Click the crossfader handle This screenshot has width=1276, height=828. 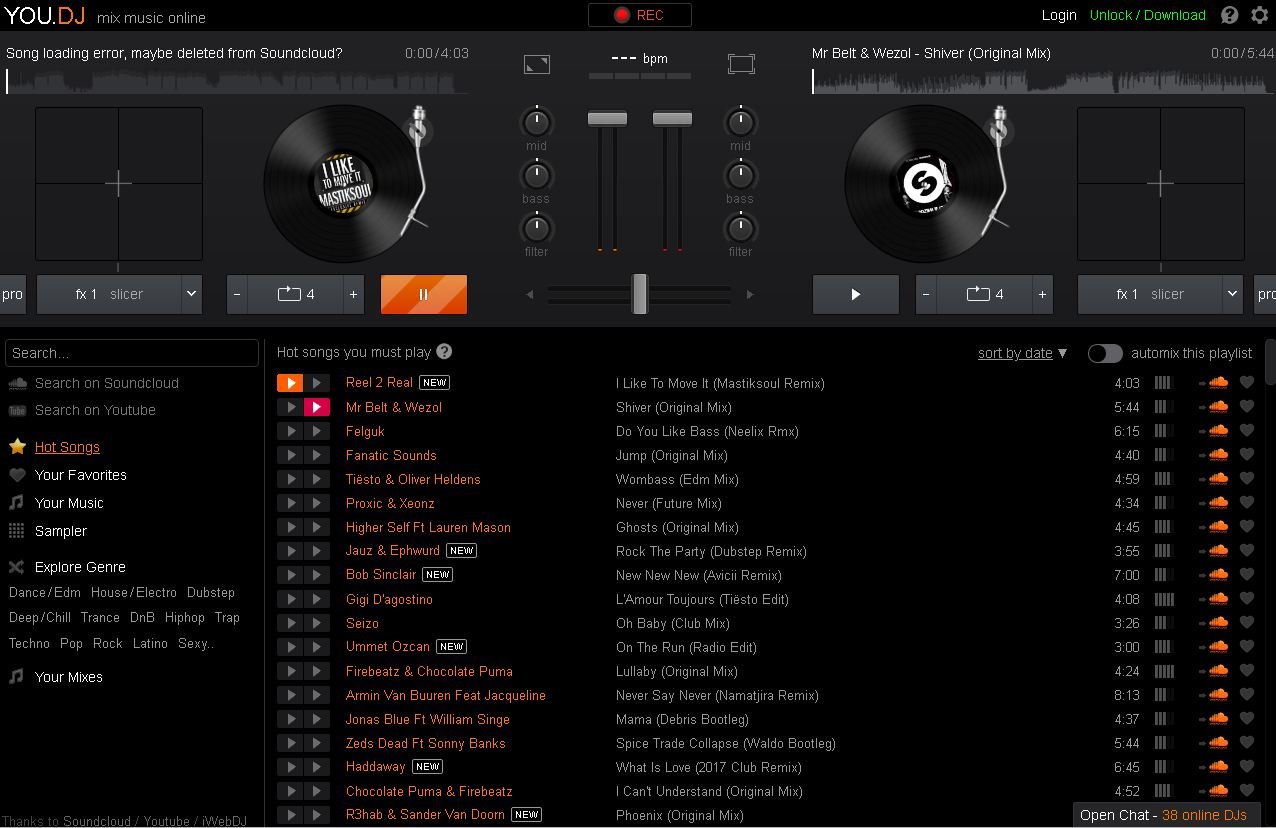[x=640, y=294]
